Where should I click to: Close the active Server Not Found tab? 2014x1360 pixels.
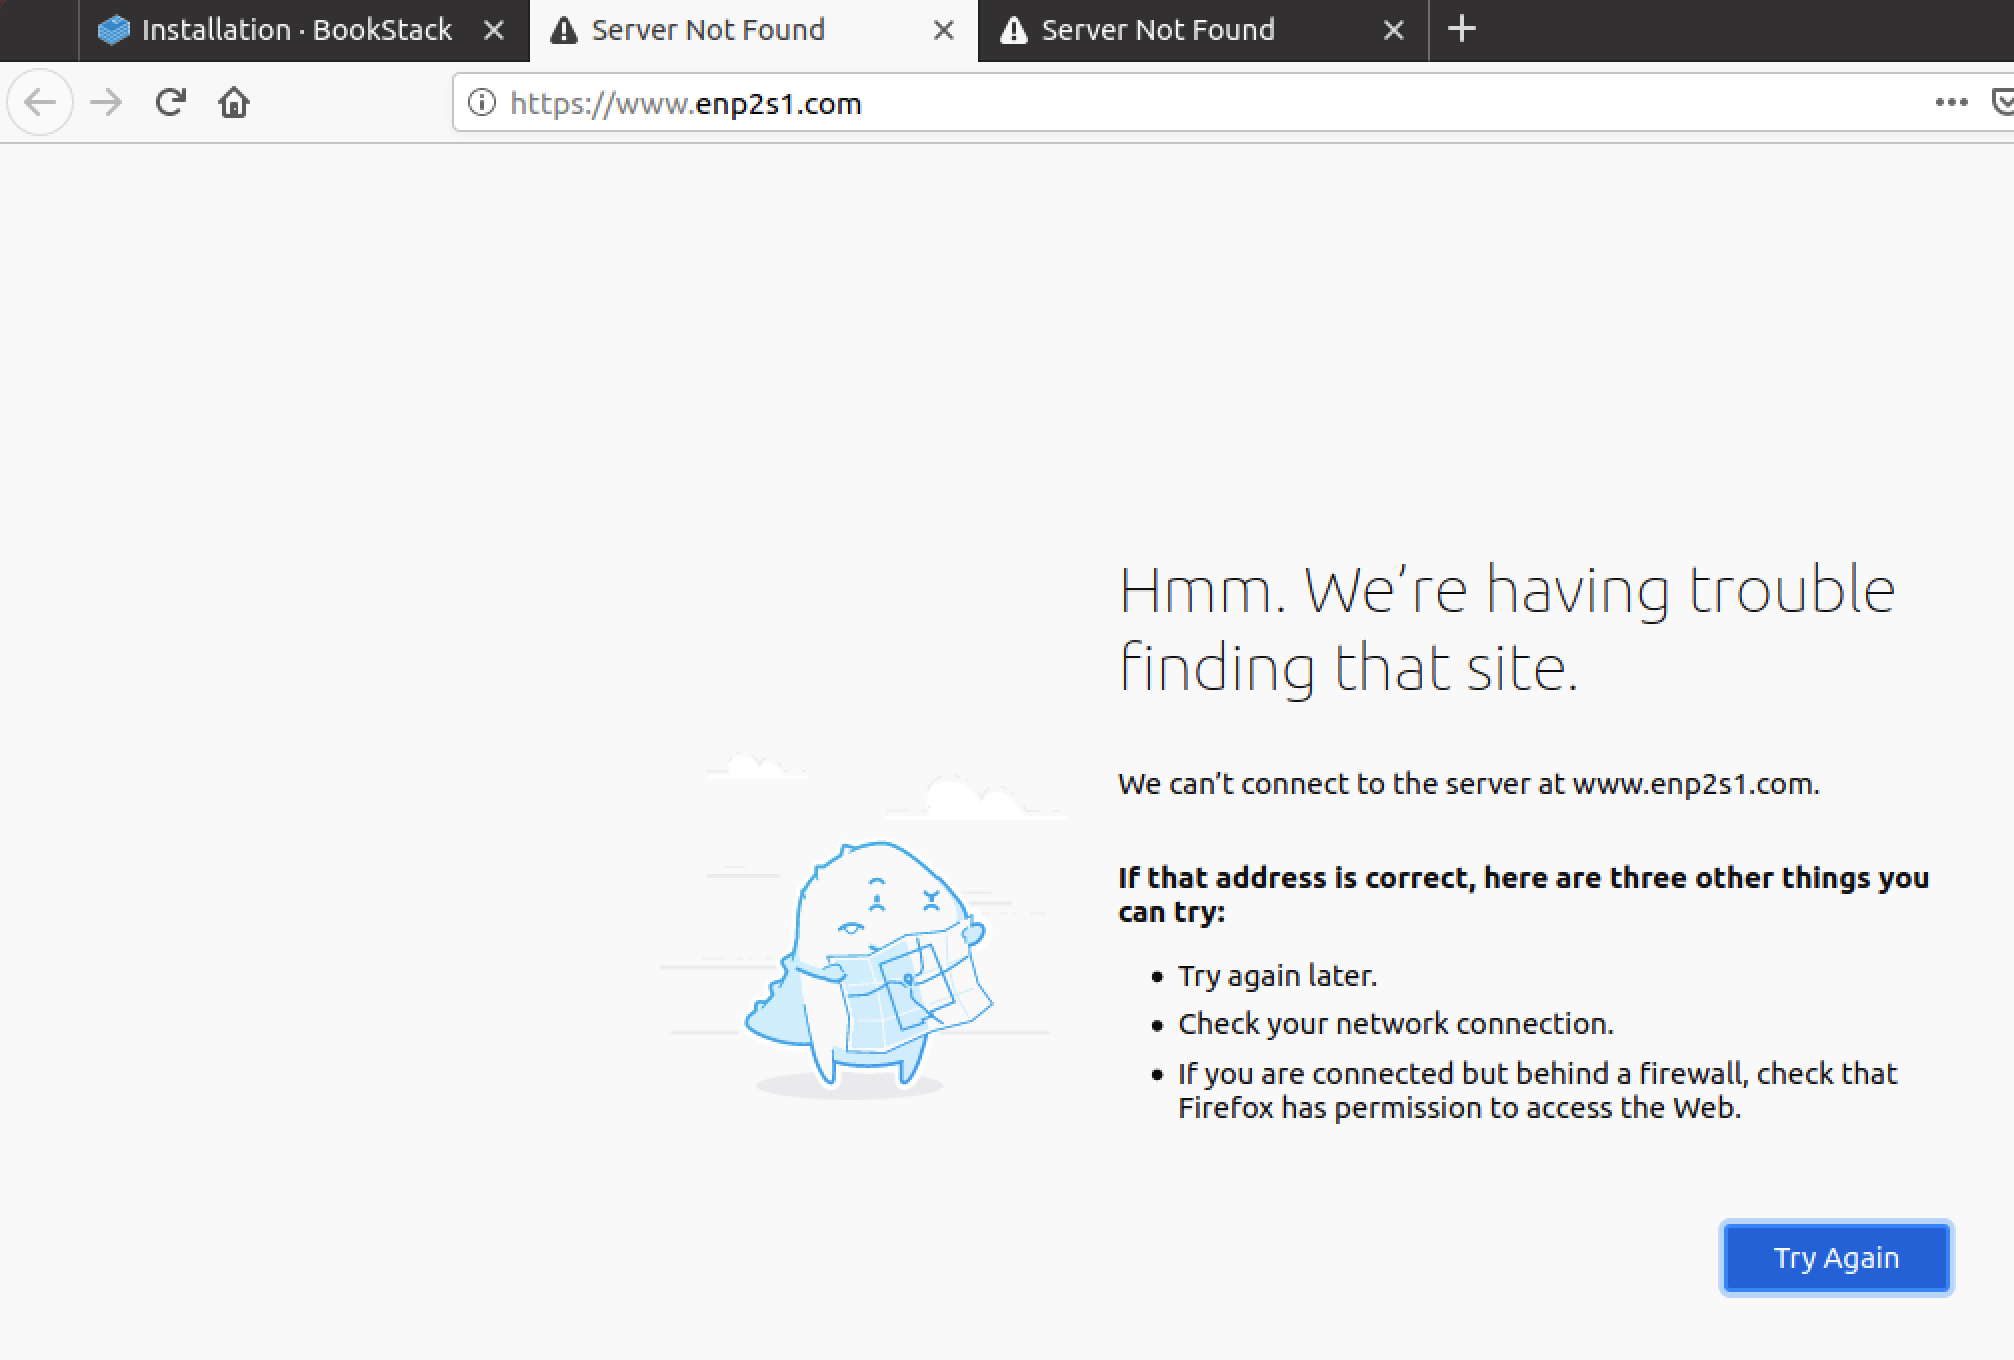tap(943, 29)
